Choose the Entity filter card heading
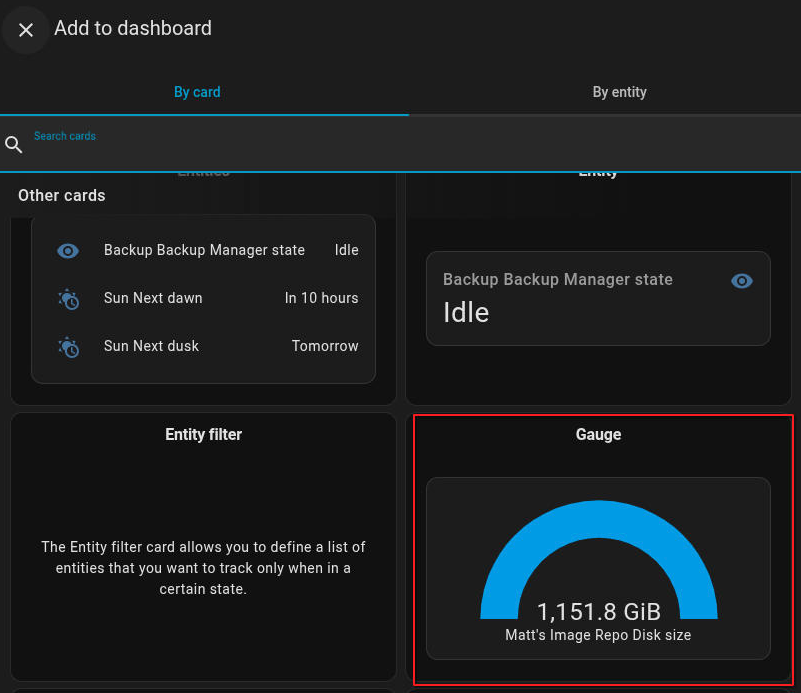The width and height of the screenshot is (801, 693). tap(203, 434)
